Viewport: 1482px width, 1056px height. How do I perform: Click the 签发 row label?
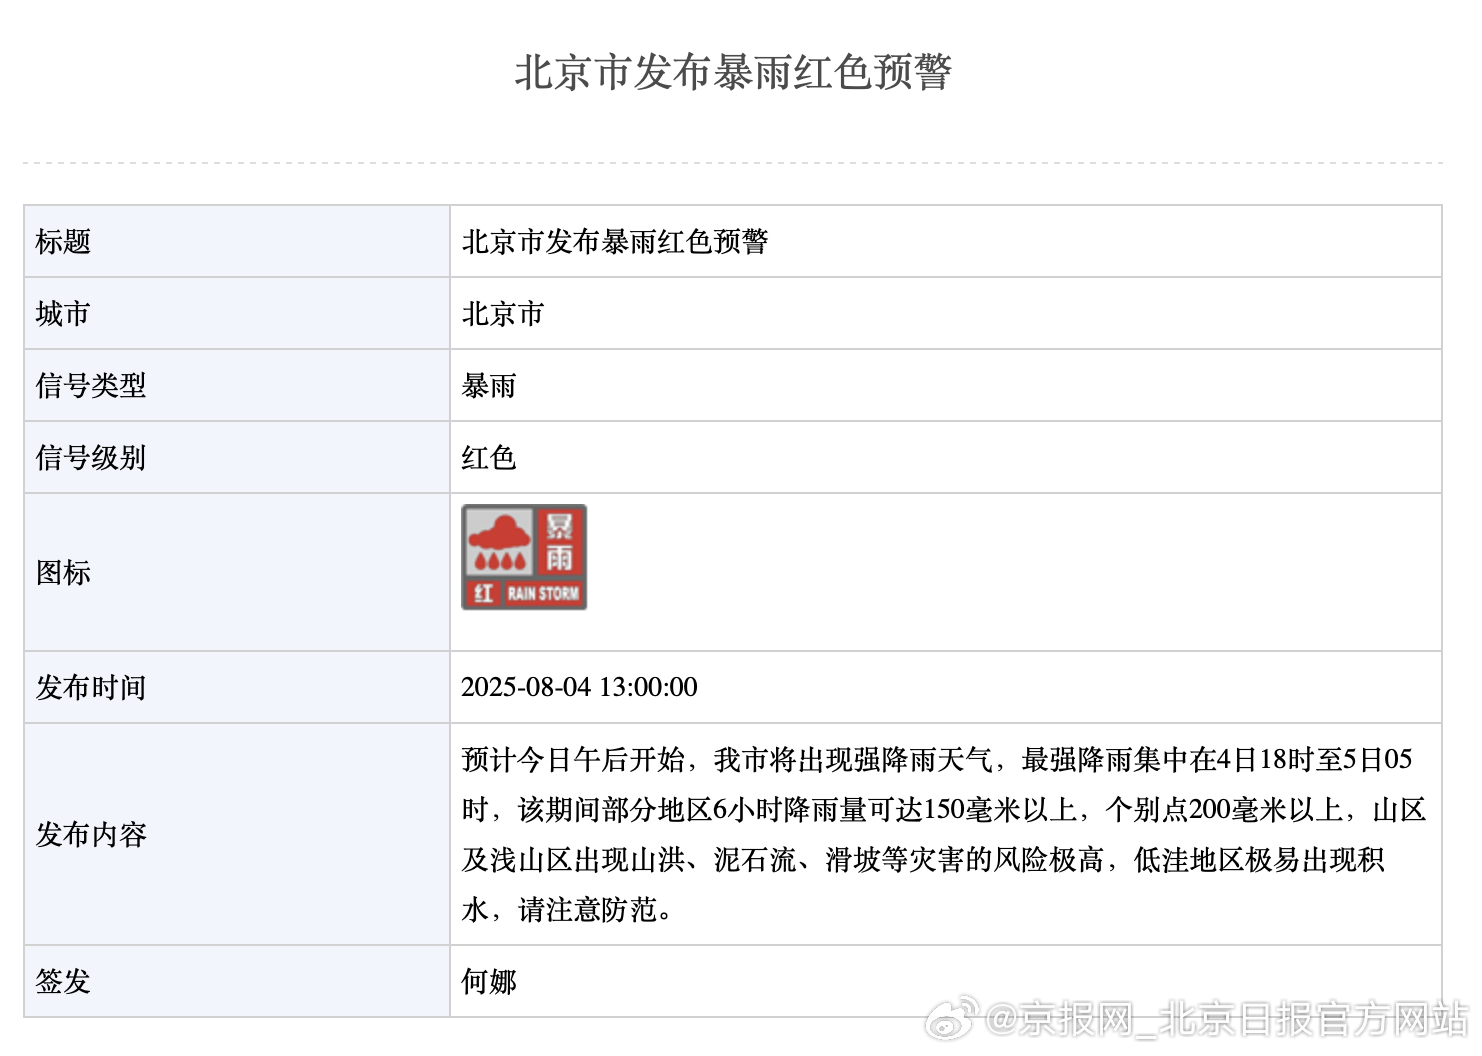point(63,982)
